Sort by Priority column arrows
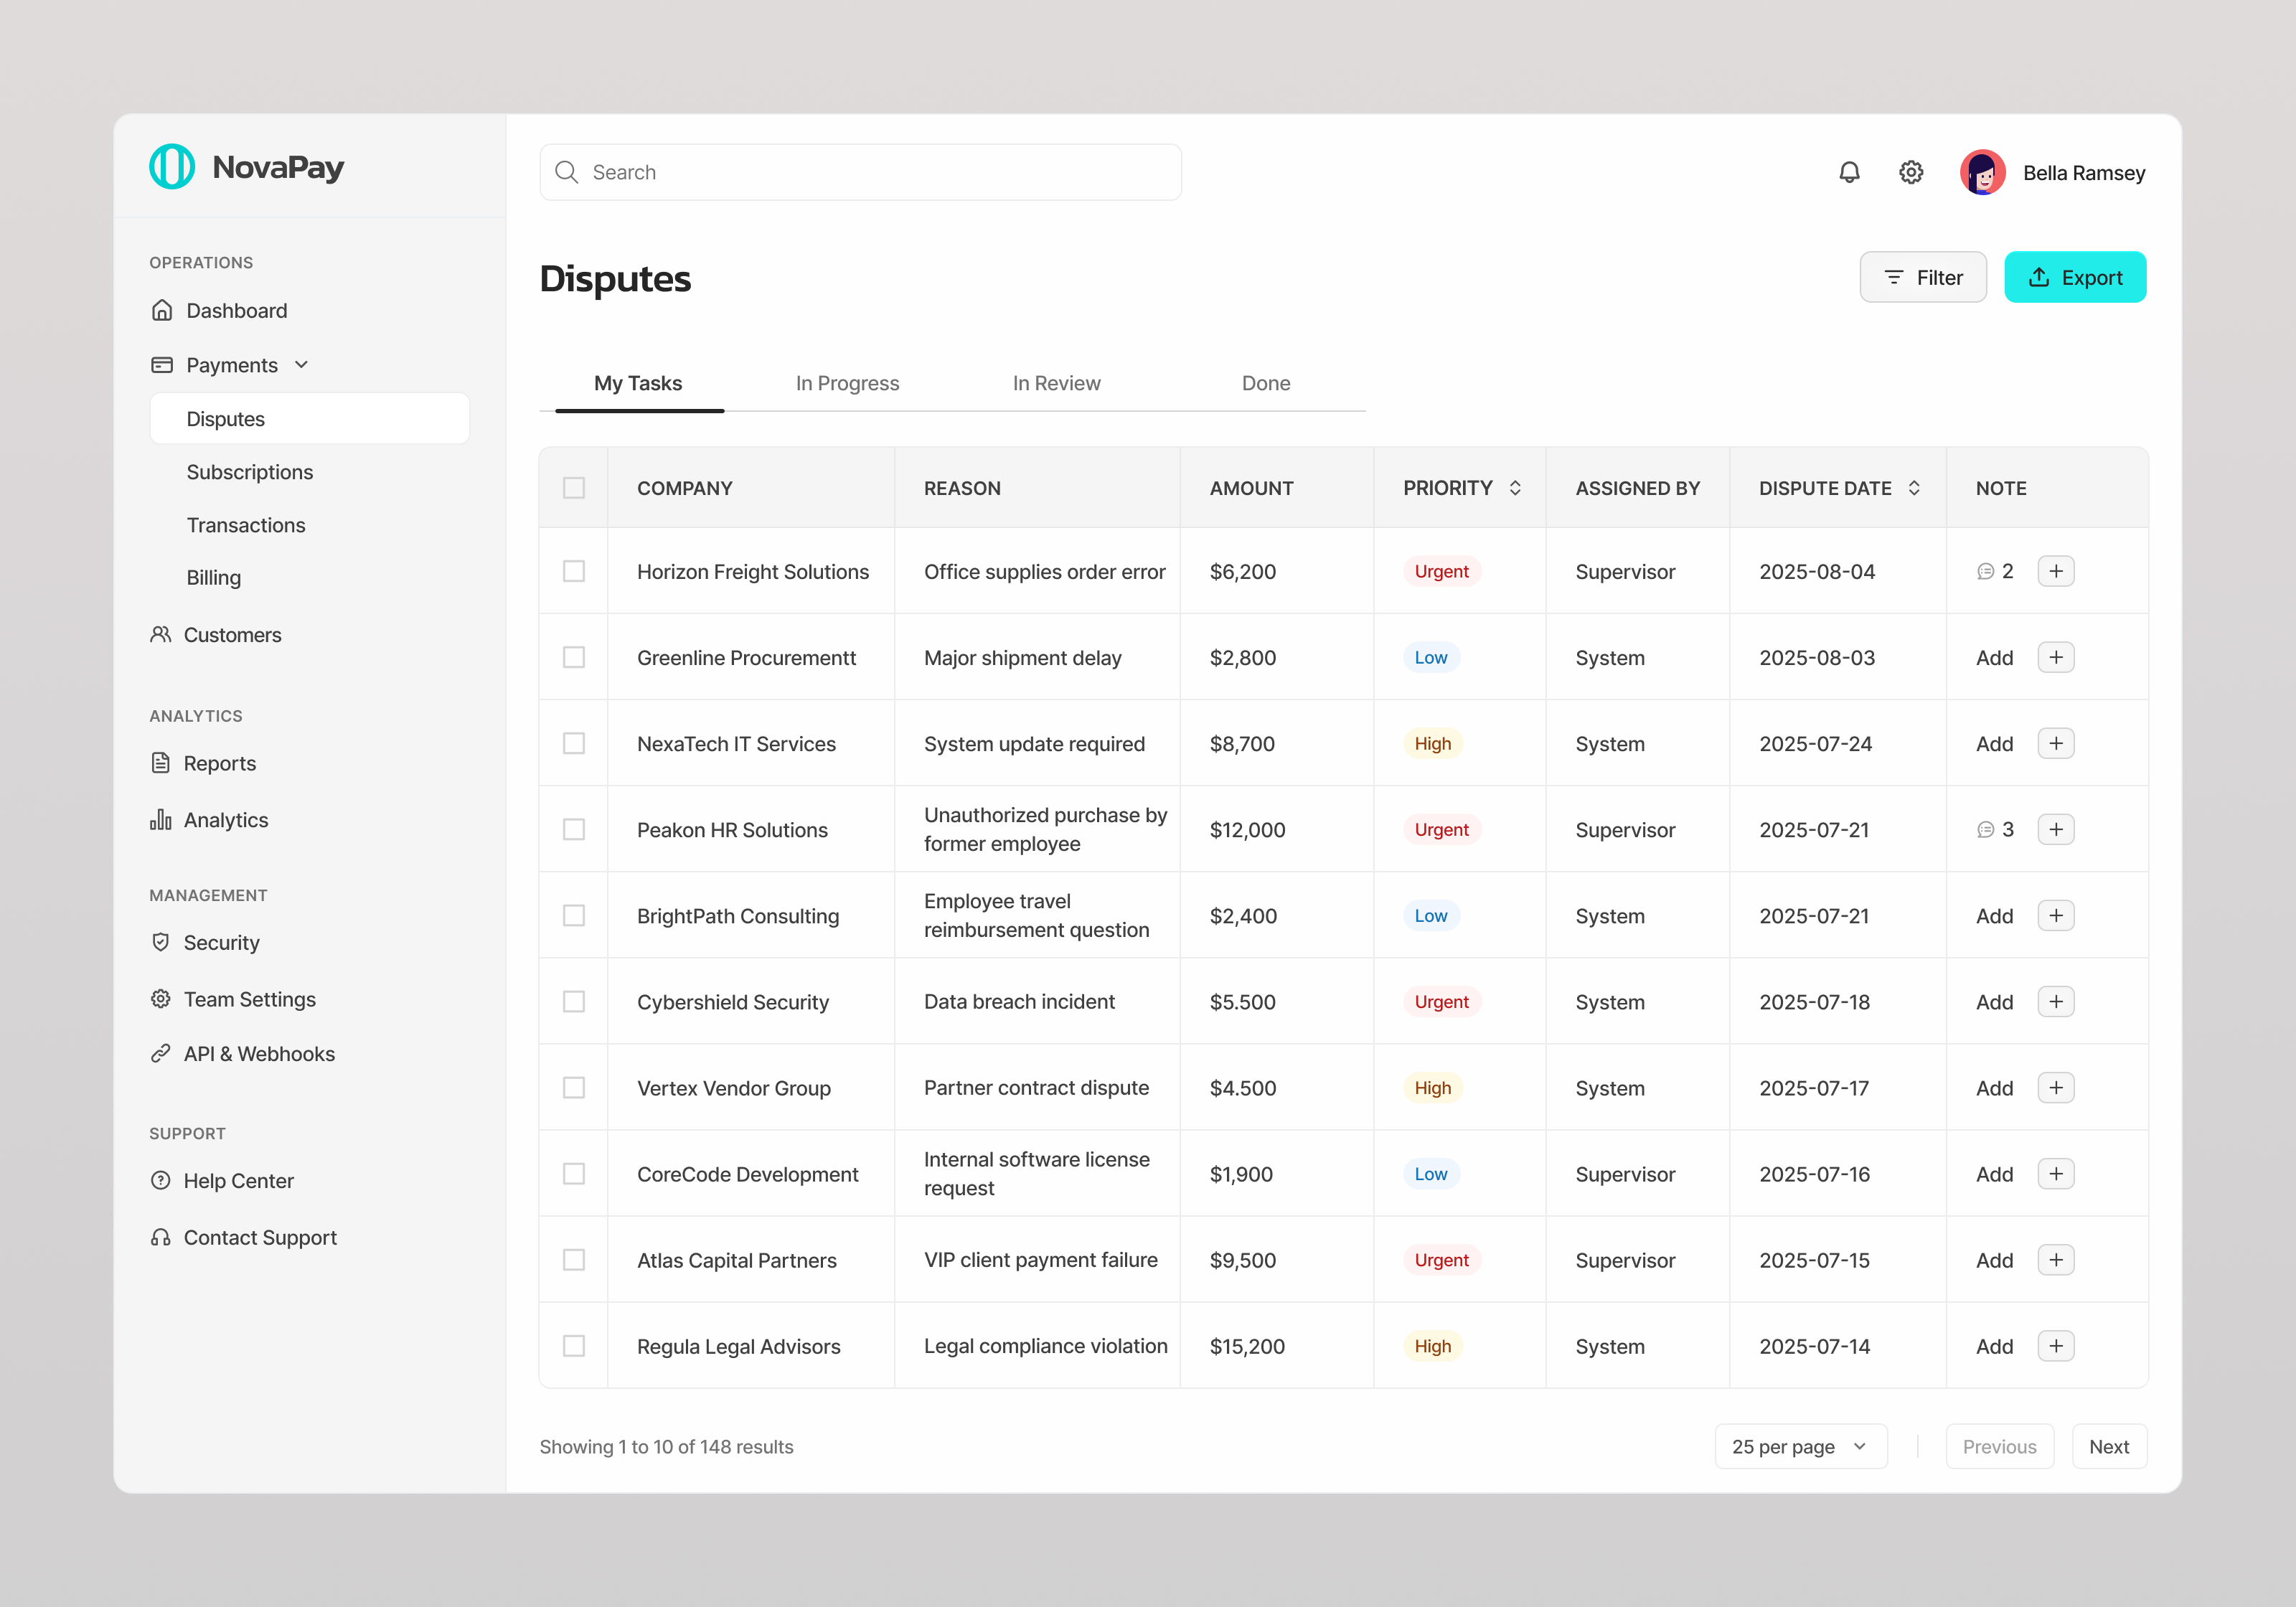This screenshot has height=1607, width=2296. 1515,488
